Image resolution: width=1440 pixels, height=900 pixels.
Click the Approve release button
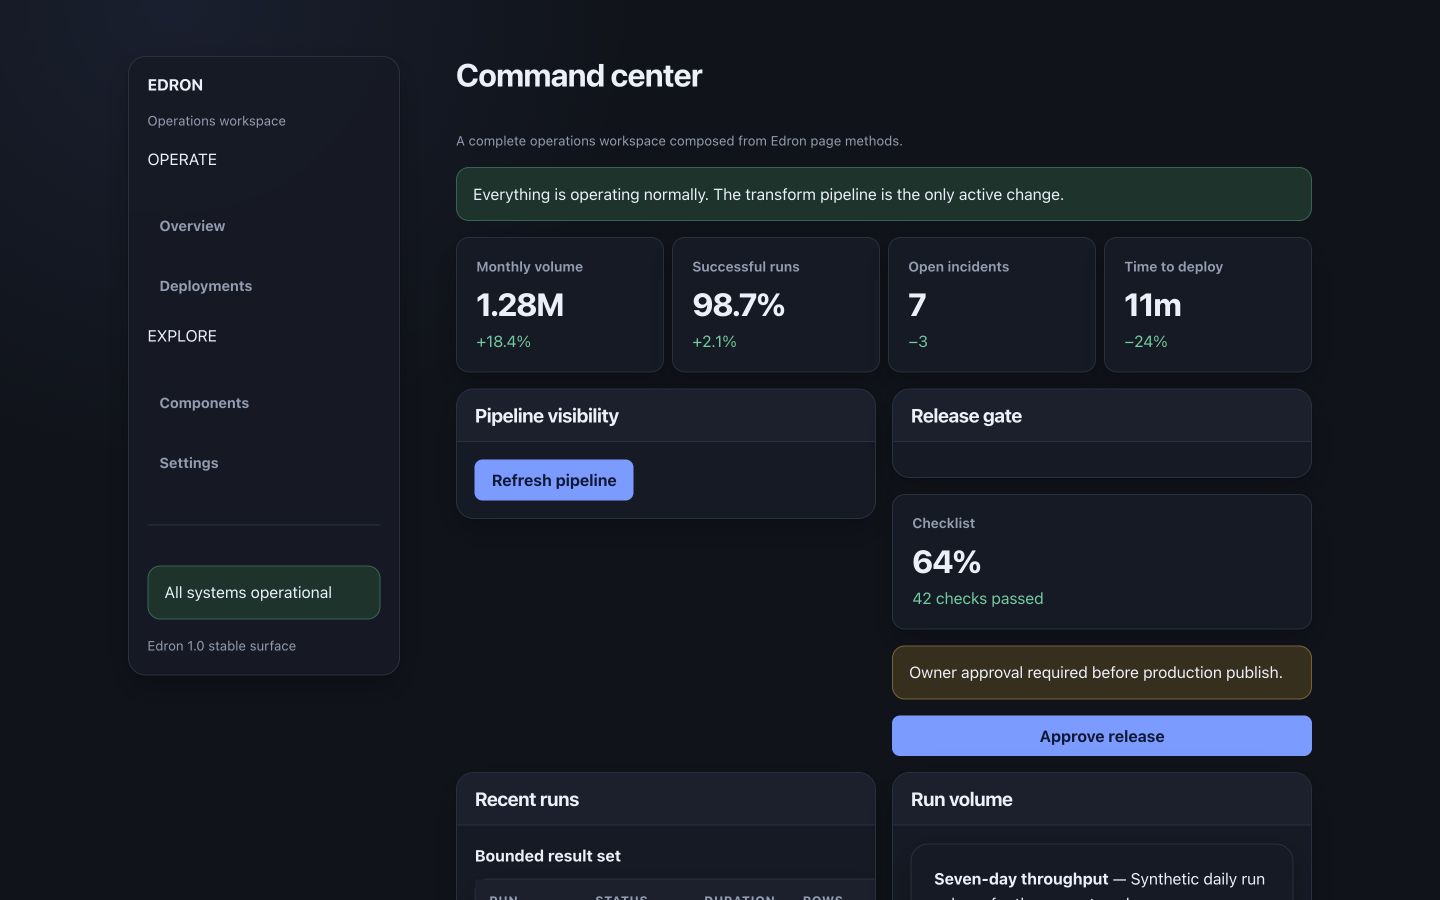[x=1101, y=736]
